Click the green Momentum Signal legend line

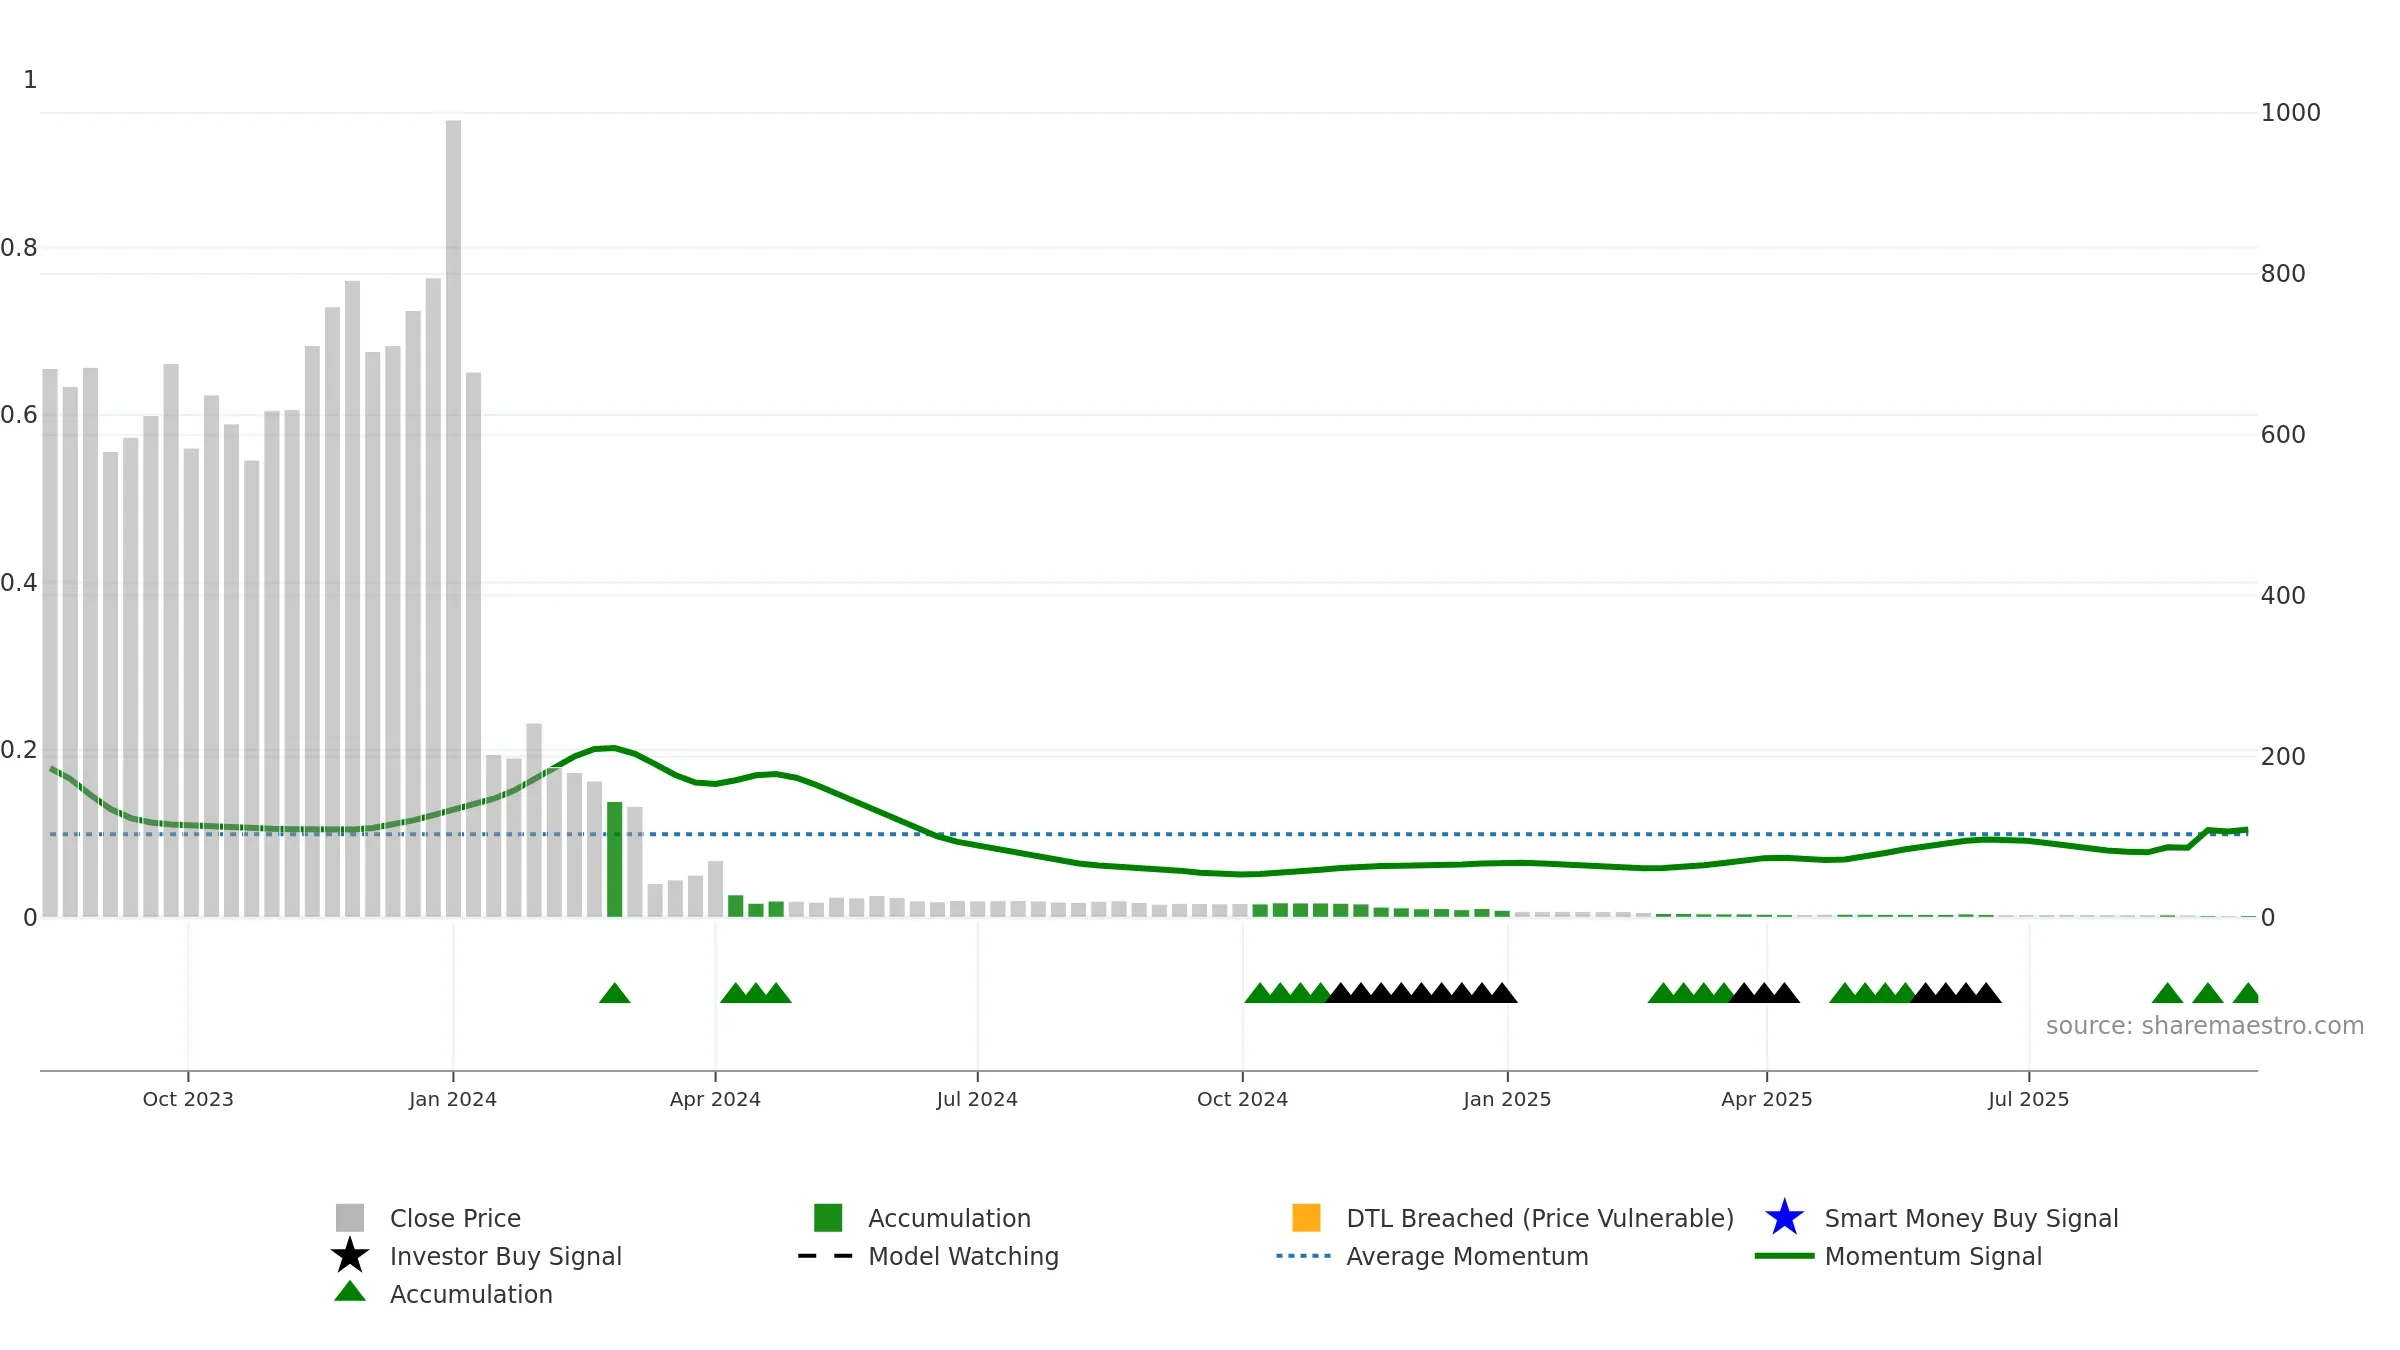click(1784, 1256)
